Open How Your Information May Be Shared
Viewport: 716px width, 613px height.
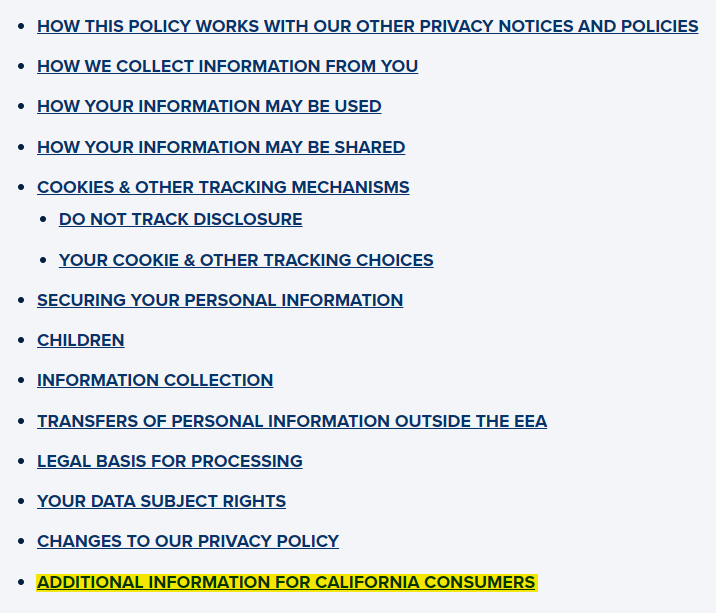[x=221, y=147]
